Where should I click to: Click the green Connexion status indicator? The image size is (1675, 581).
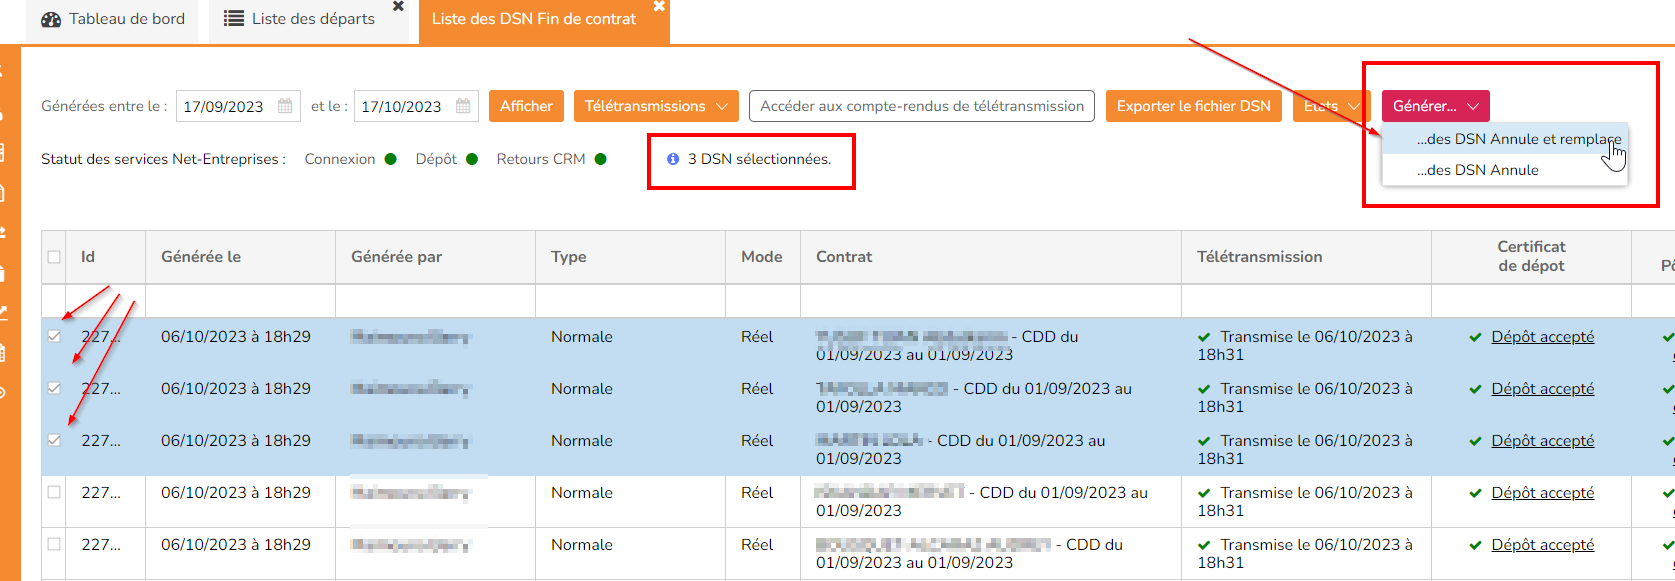391,159
